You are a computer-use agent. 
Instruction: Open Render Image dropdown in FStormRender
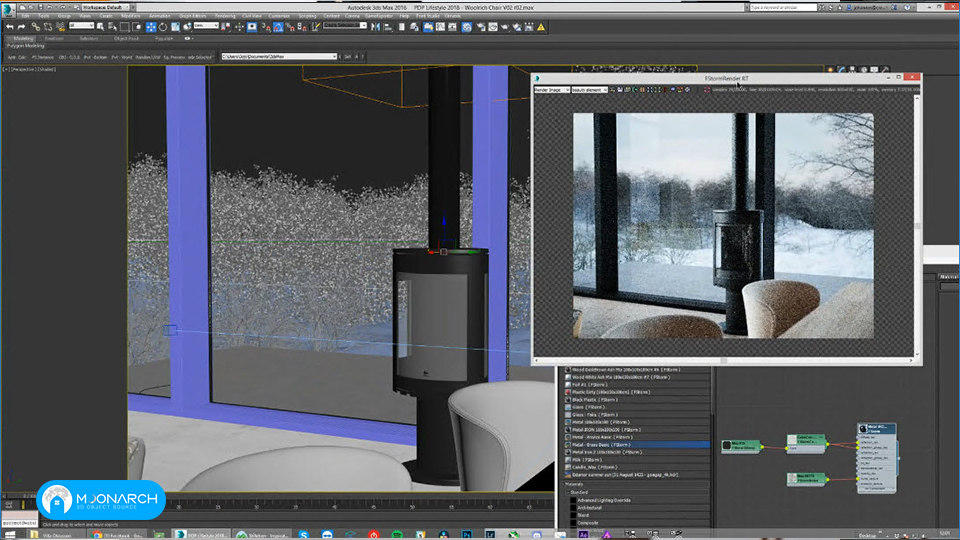552,89
